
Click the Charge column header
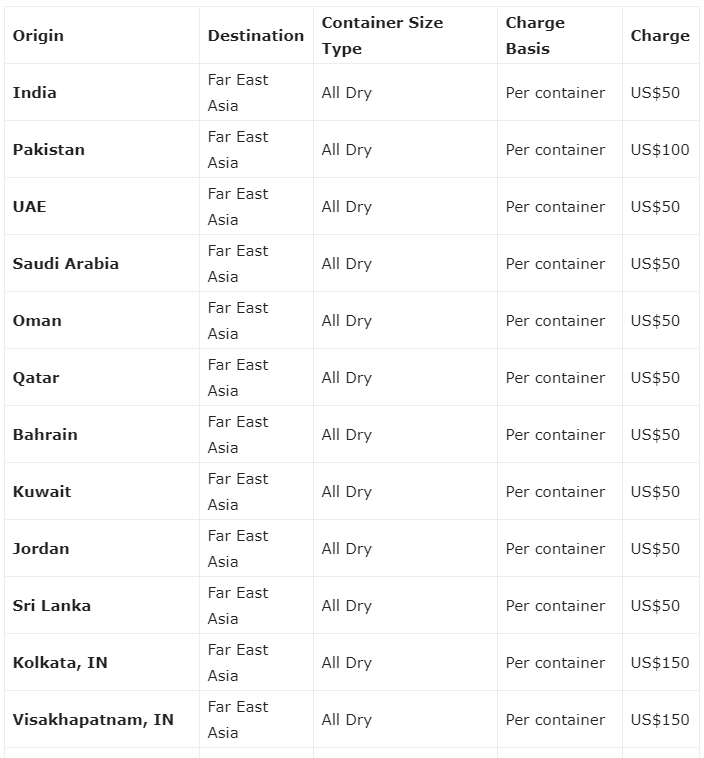point(660,36)
